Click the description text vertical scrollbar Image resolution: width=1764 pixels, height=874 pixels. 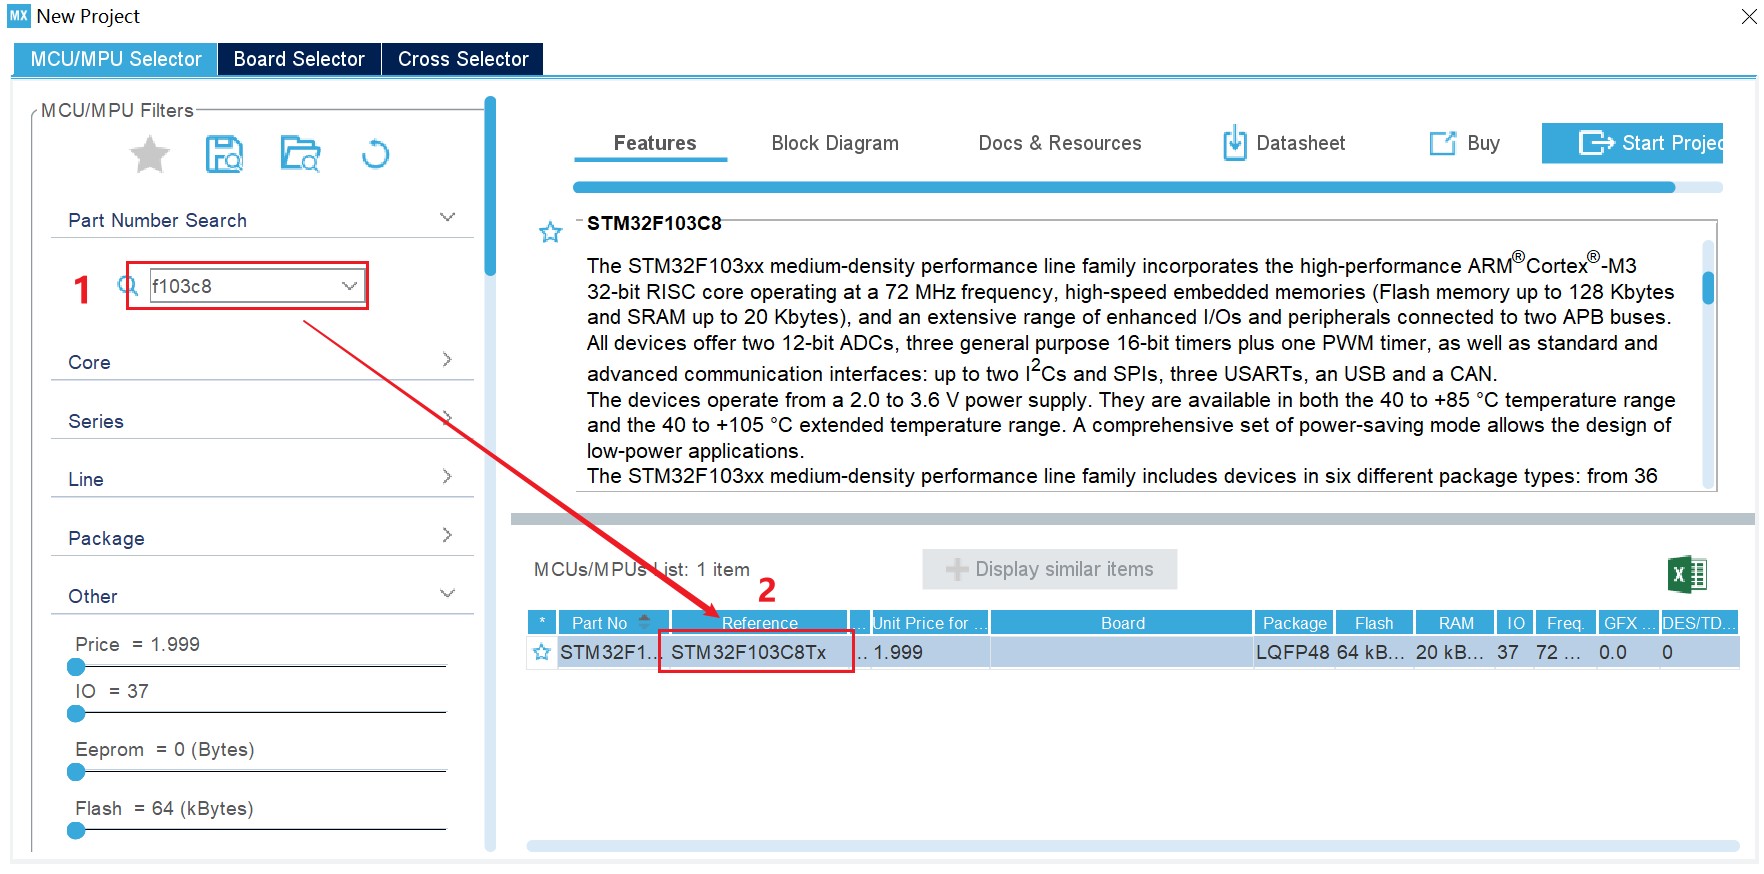(x=1708, y=288)
